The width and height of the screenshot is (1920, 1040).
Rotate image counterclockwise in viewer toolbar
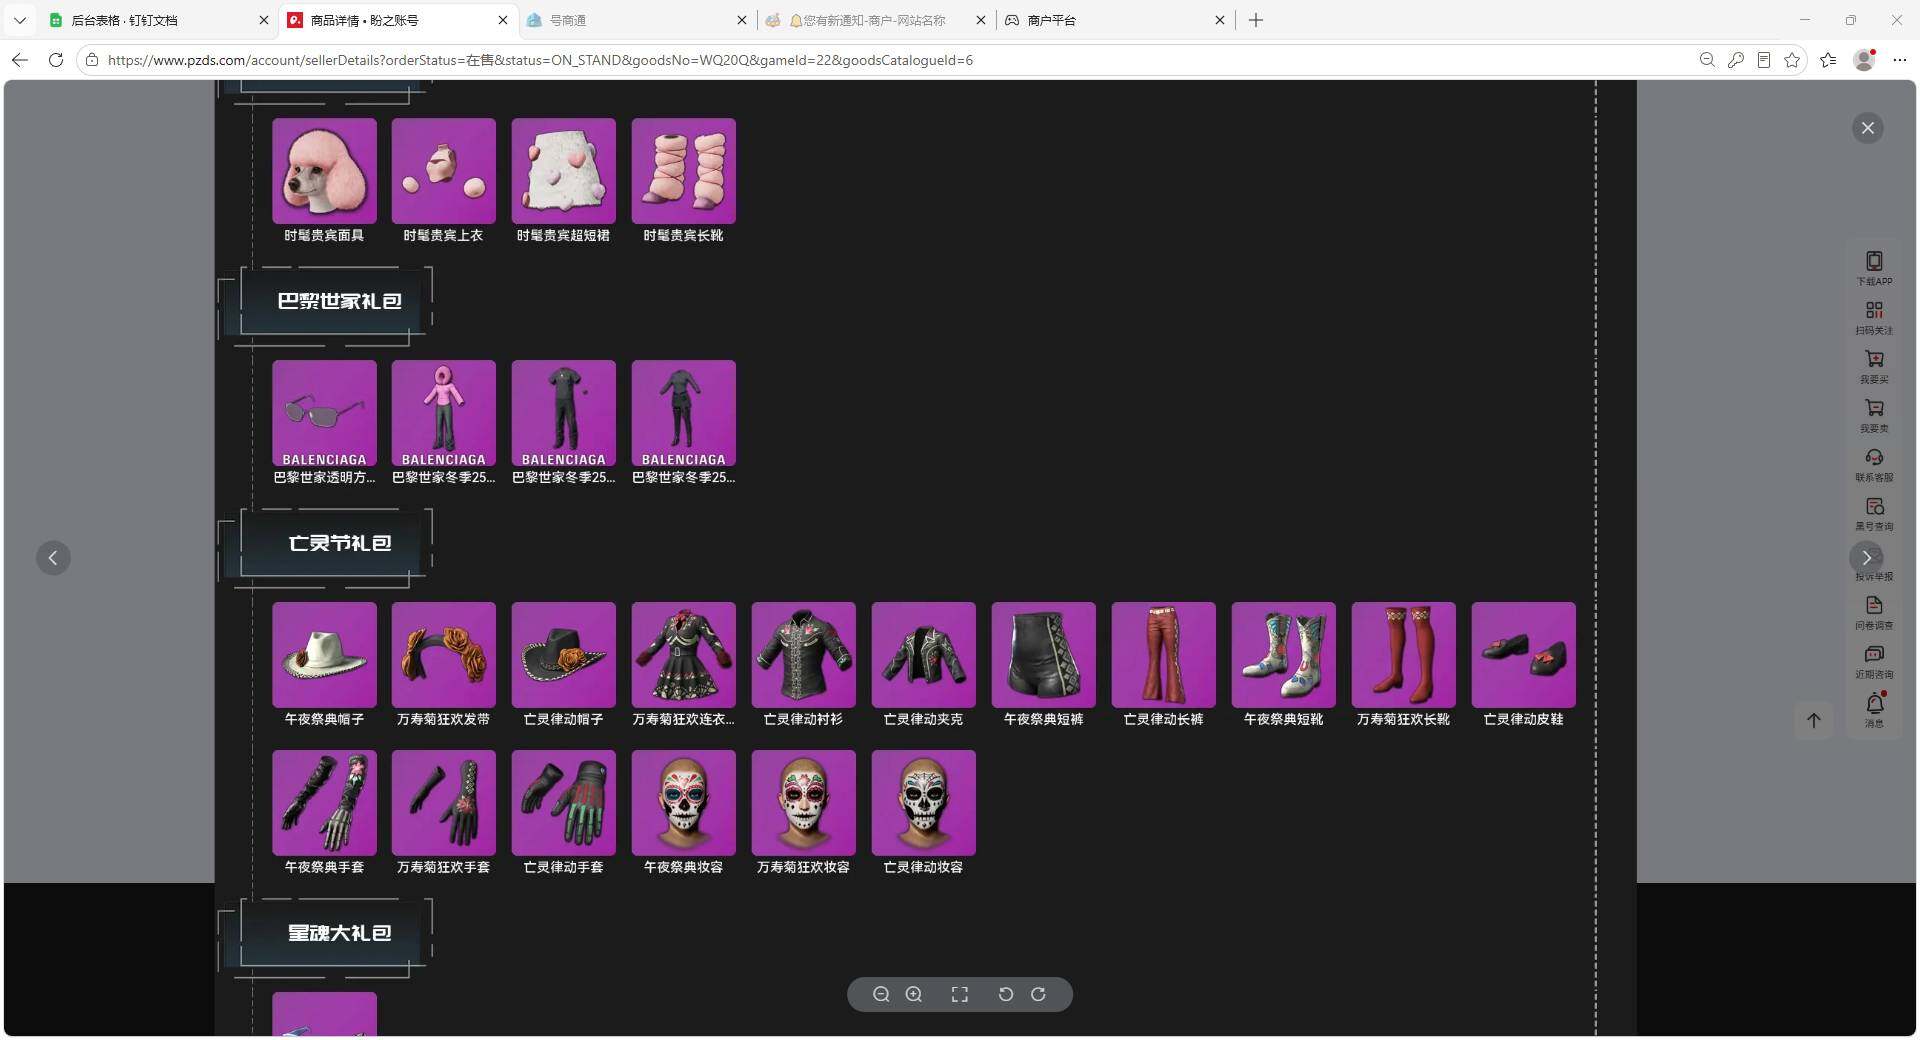1006,994
